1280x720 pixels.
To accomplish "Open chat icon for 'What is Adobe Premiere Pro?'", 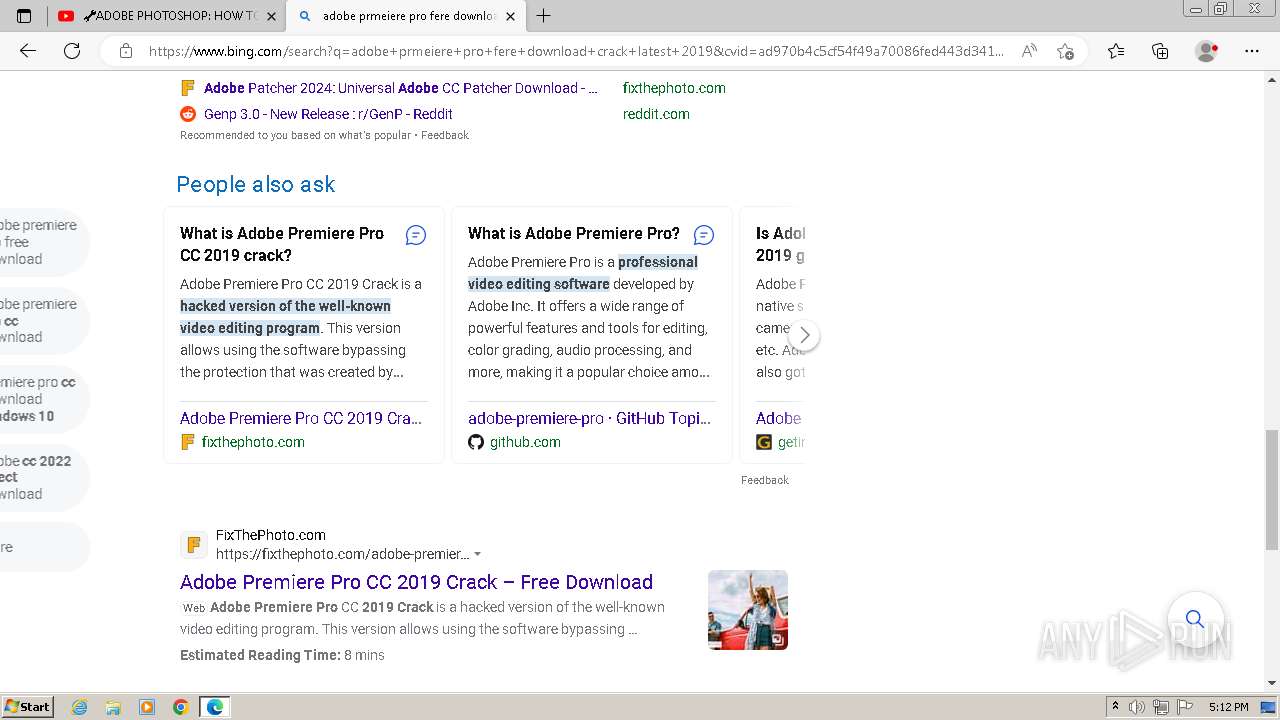I will [x=704, y=235].
